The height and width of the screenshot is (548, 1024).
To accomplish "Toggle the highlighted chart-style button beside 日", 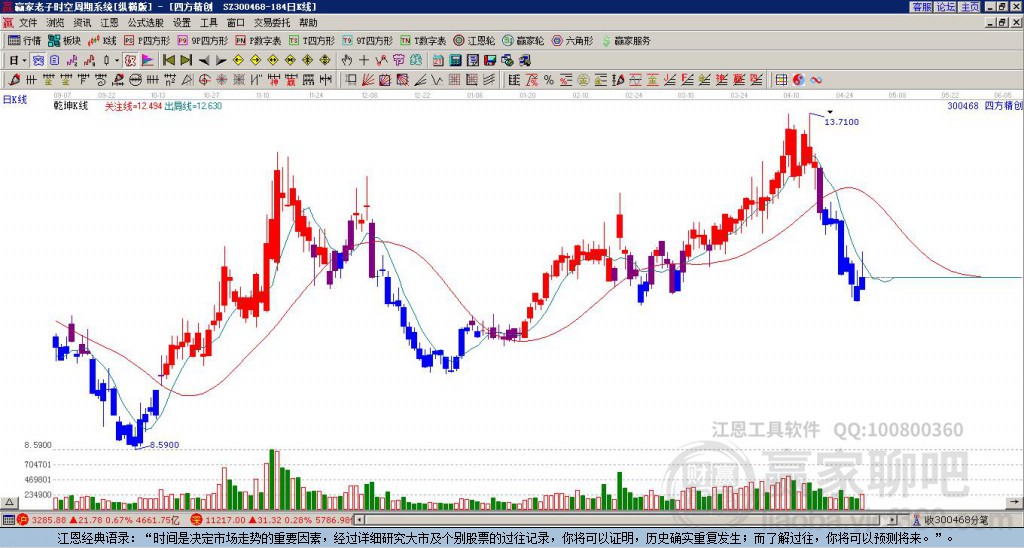I will point(39,61).
